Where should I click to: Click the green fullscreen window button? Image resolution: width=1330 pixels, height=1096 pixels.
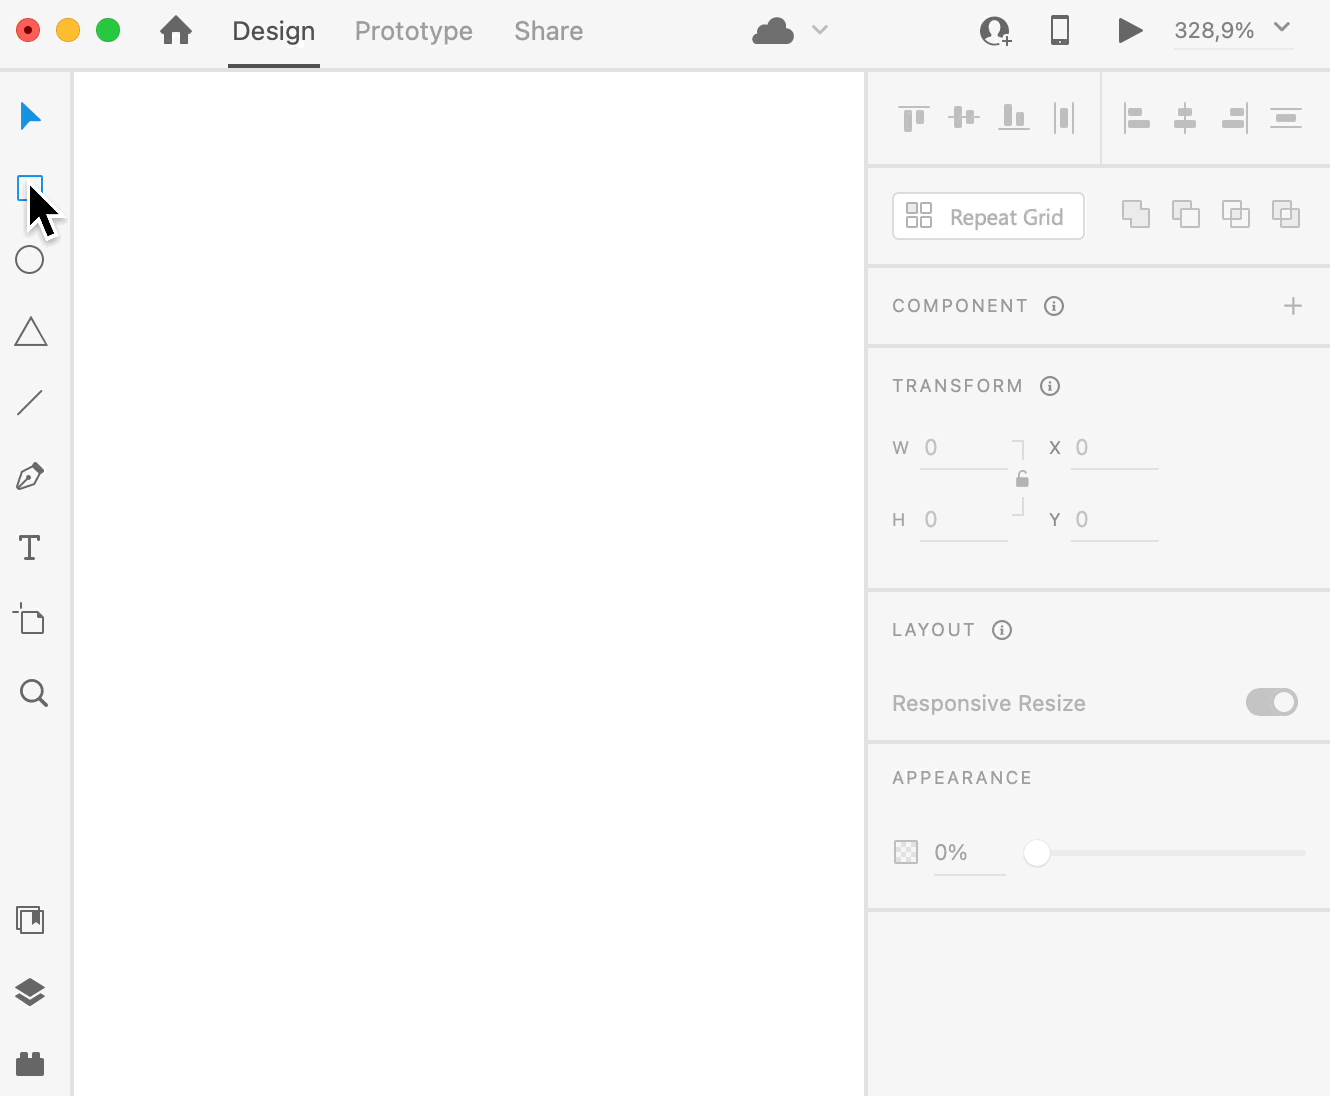pyautogui.click(x=108, y=31)
